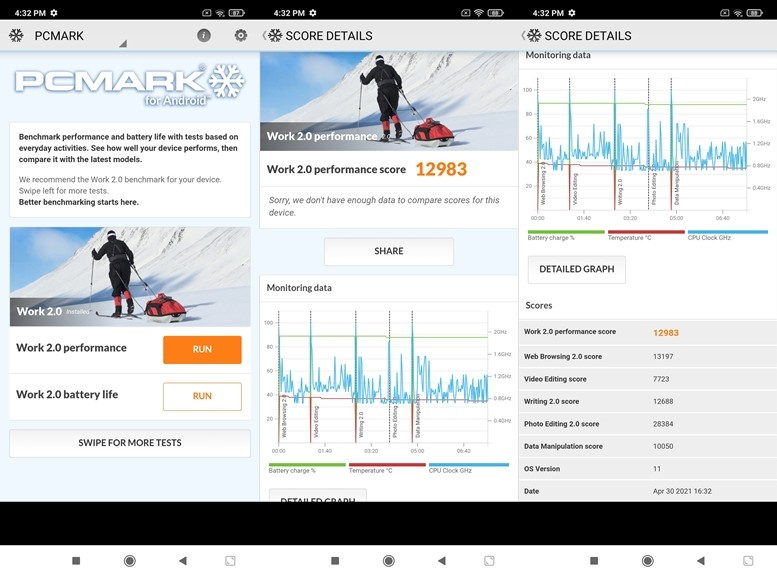Screen dimensions: 777x576
Task: Tap the Work 2.0 skier thumbnail on home
Action: [130, 277]
